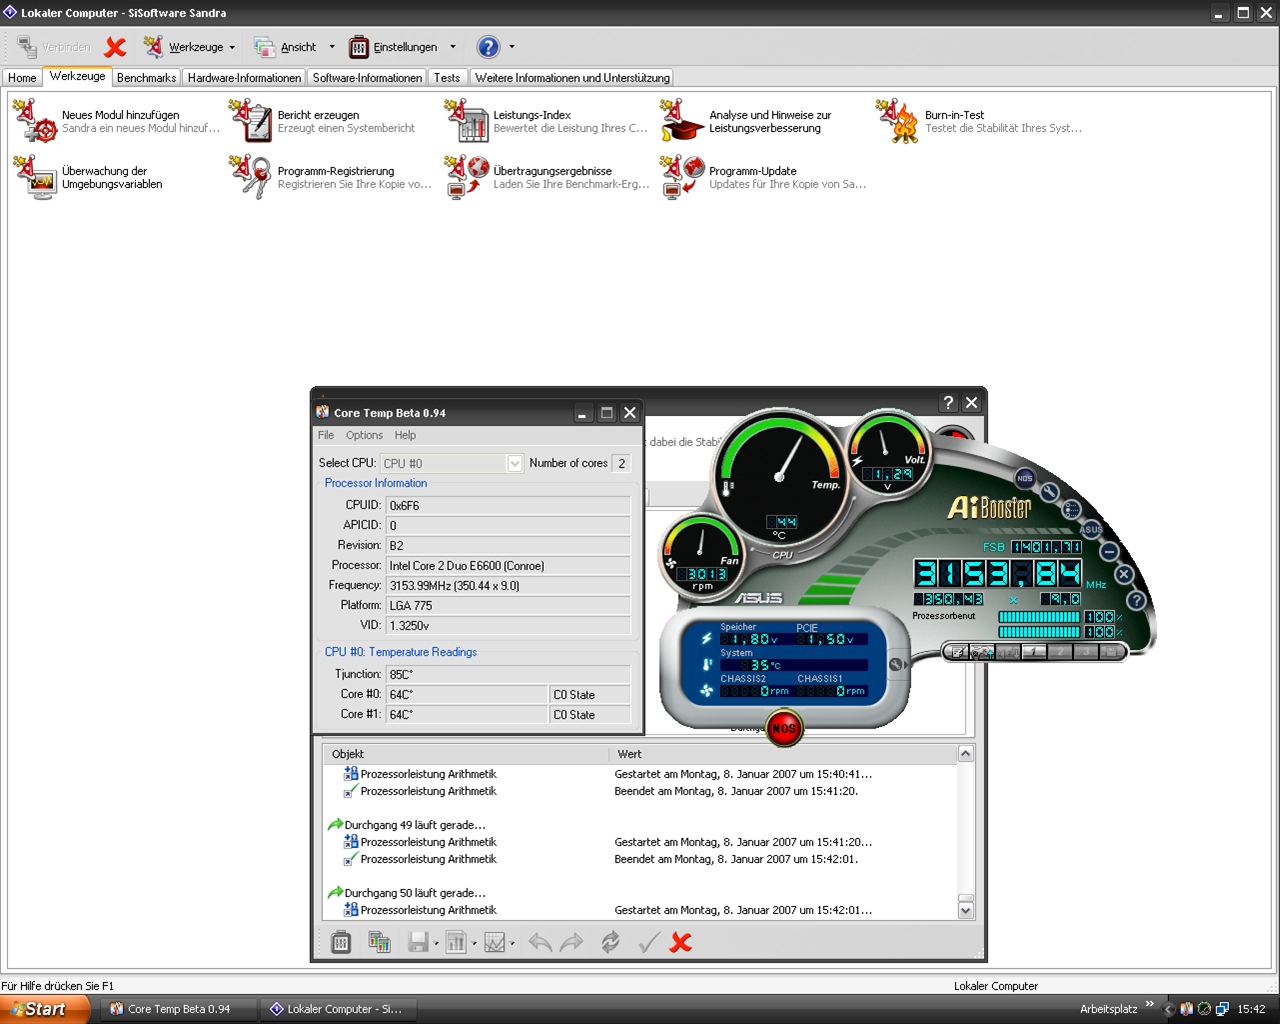Viewport: 1280px width, 1024px height.
Task: Click the red NOS button below the blue panel
Action: point(784,728)
